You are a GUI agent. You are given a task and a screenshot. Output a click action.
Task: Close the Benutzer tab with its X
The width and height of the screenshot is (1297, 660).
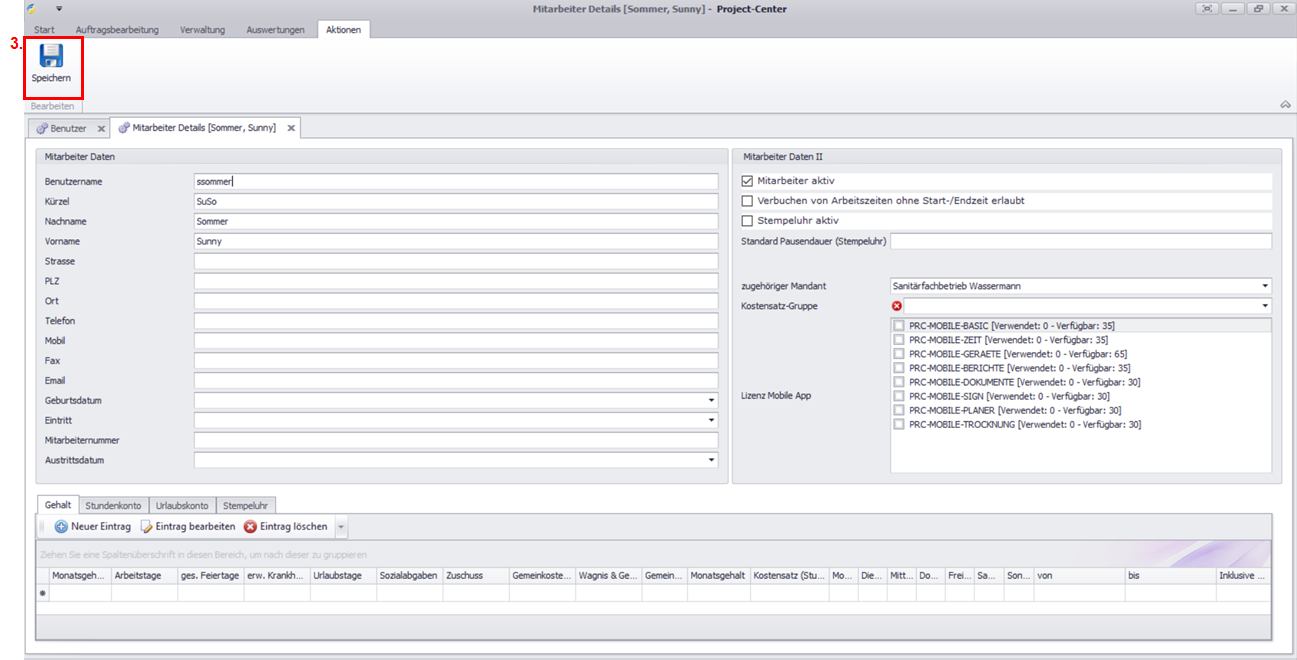tap(101, 129)
